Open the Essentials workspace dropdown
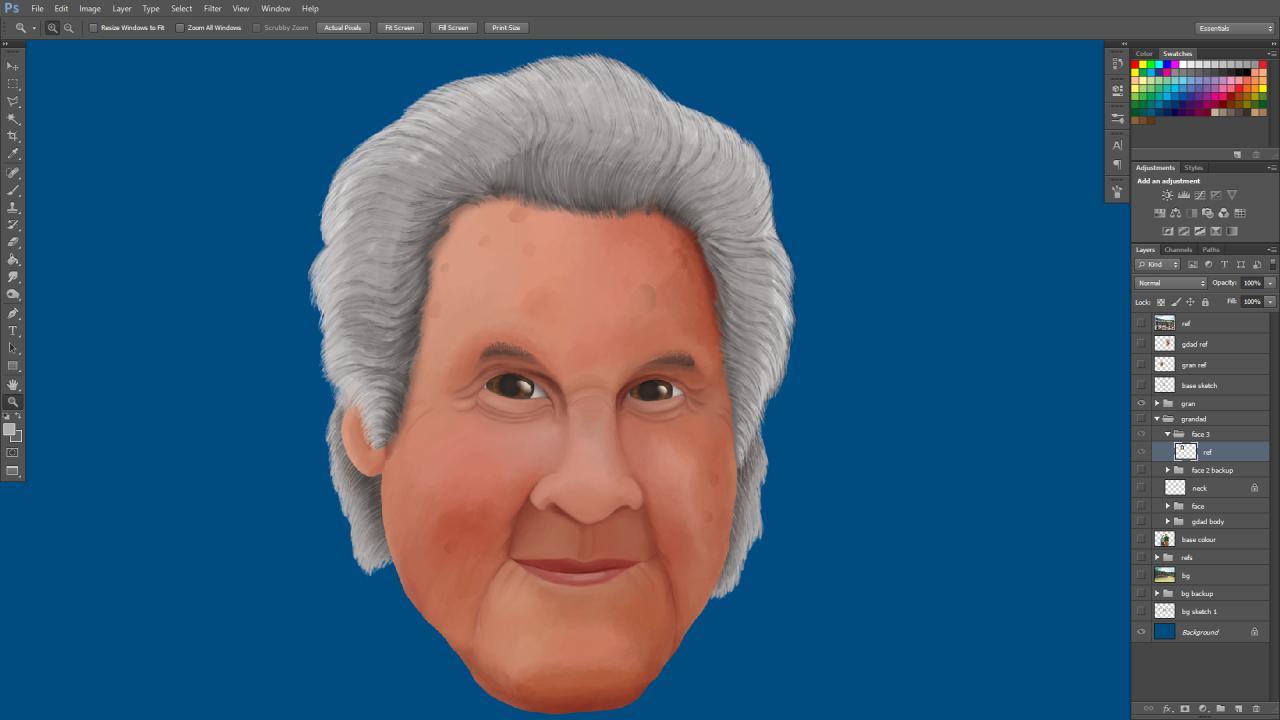Screen dimensions: 1280x720 1235,28
